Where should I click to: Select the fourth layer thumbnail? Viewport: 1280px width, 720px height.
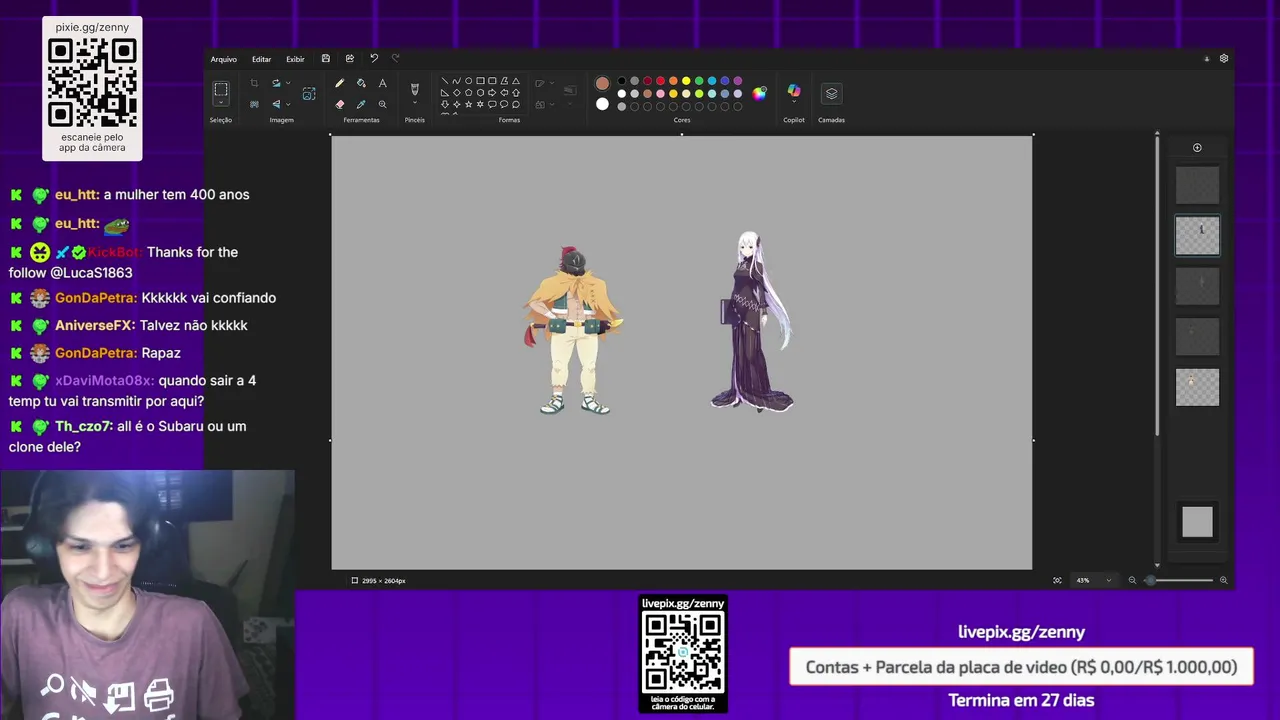pos(1197,337)
